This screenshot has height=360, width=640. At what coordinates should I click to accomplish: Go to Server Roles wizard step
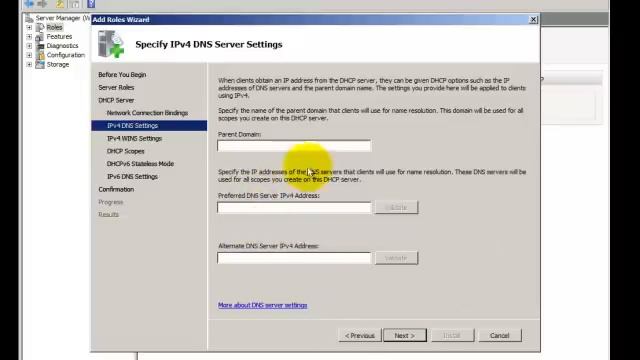pyautogui.click(x=116, y=87)
